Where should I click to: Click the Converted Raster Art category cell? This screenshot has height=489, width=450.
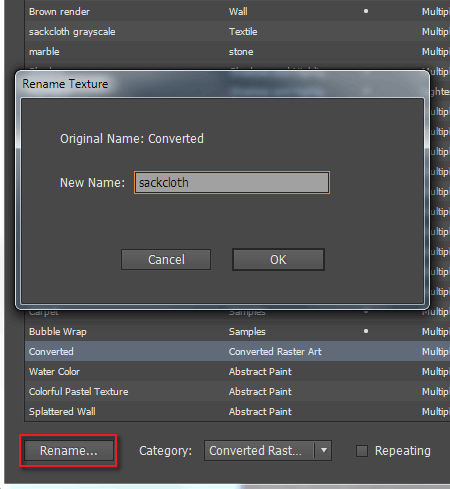[275, 351]
